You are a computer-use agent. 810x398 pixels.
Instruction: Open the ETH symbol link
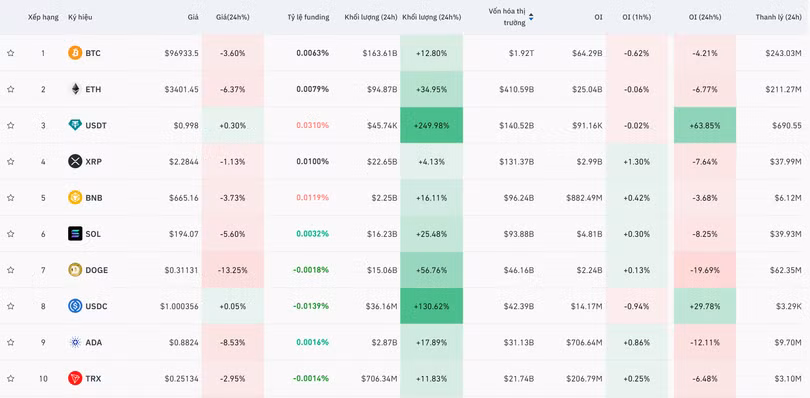[93, 89]
